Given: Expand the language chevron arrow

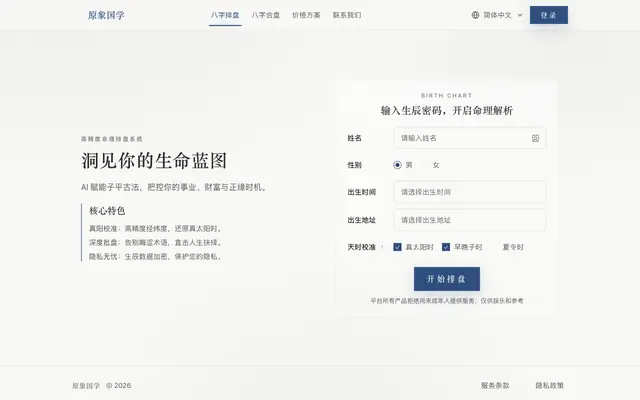Looking at the screenshot, I should pyautogui.click(x=520, y=15).
